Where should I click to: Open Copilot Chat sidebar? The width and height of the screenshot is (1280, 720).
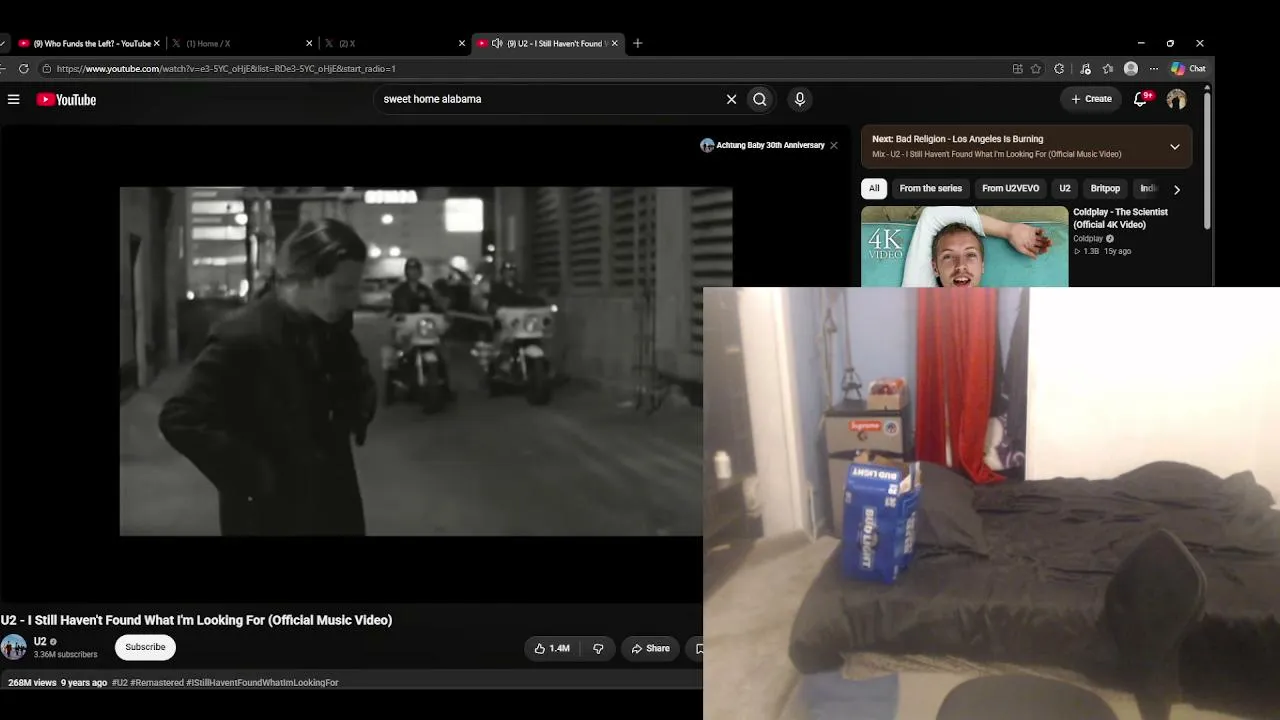point(1189,69)
